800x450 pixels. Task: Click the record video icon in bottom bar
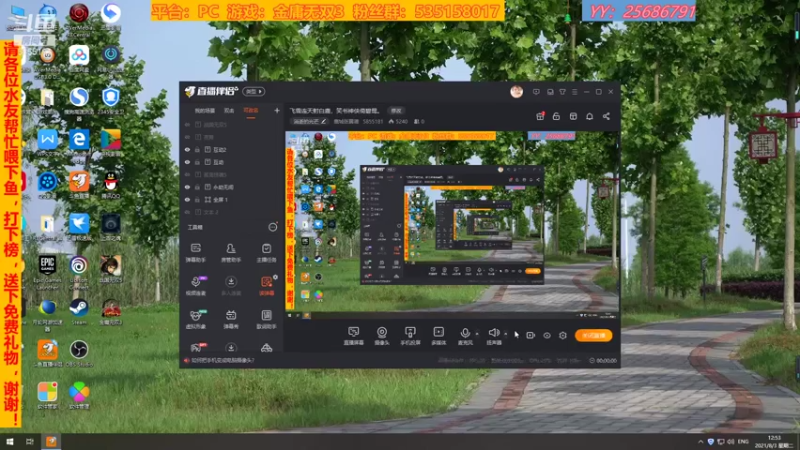pyautogui.click(x=531, y=335)
